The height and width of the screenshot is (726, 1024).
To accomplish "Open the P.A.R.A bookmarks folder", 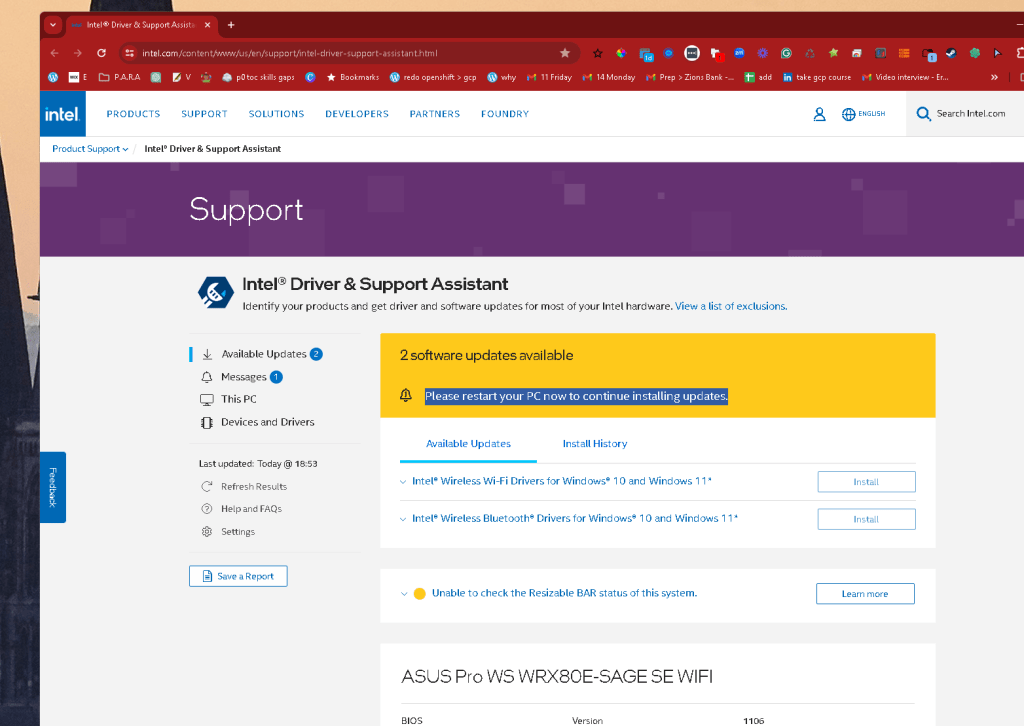I will 120,77.
